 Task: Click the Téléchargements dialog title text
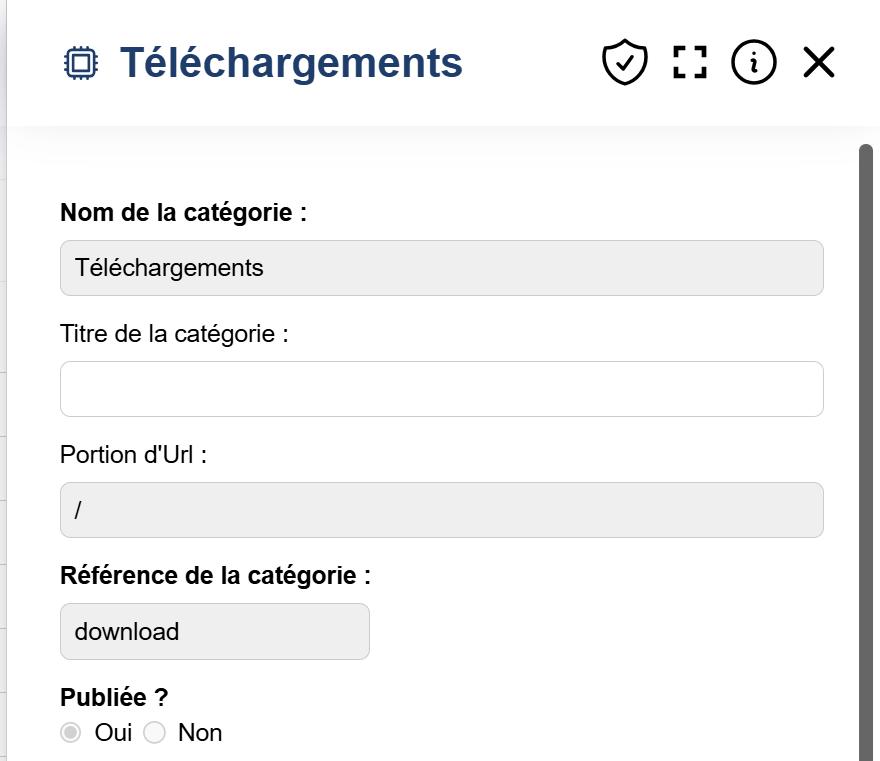click(290, 62)
